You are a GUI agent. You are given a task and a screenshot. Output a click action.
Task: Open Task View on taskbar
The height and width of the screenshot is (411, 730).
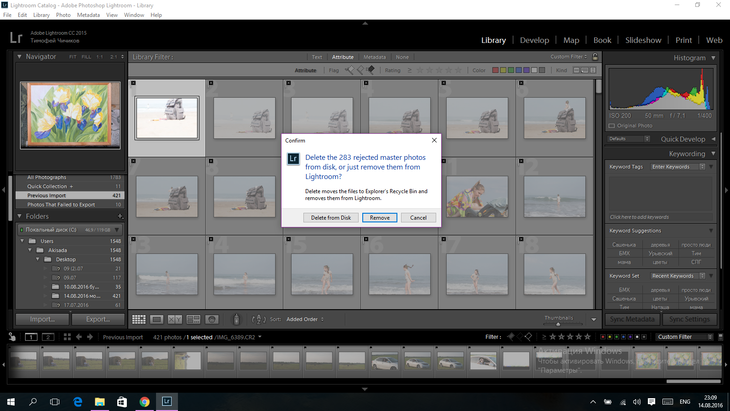(x=55, y=401)
